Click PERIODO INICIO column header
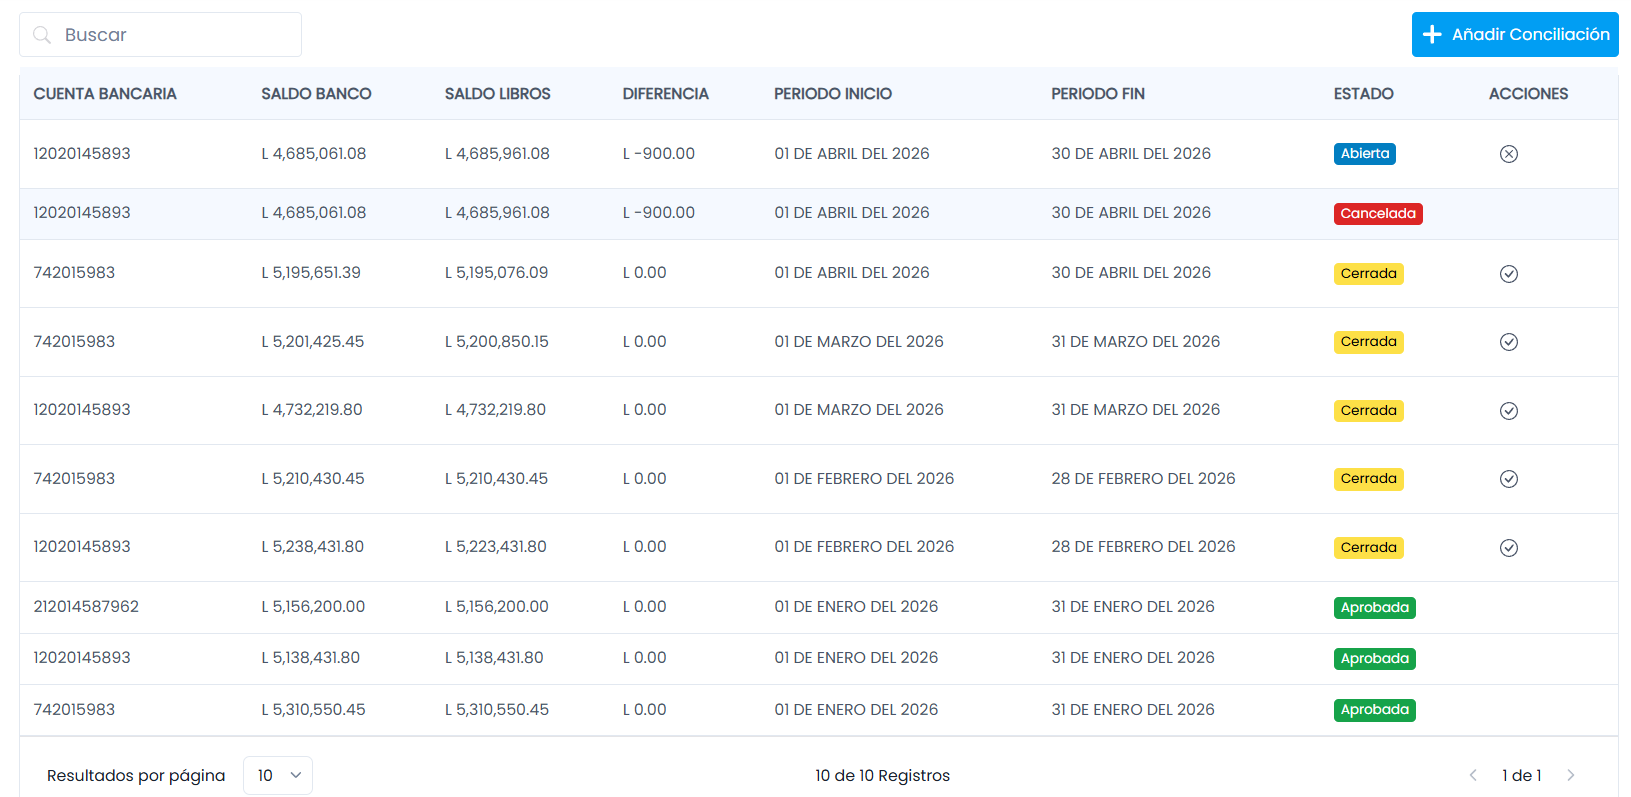1631x797 pixels. click(833, 94)
